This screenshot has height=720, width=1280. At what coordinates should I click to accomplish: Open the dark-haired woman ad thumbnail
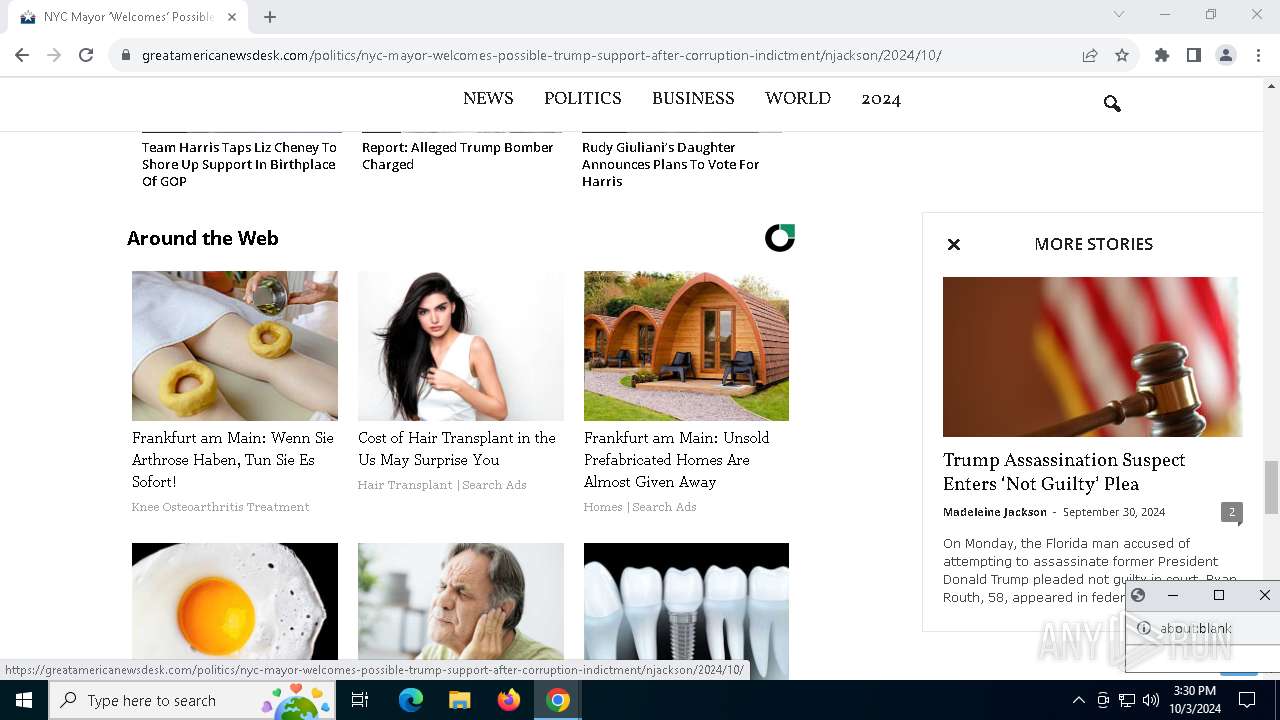point(461,346)
